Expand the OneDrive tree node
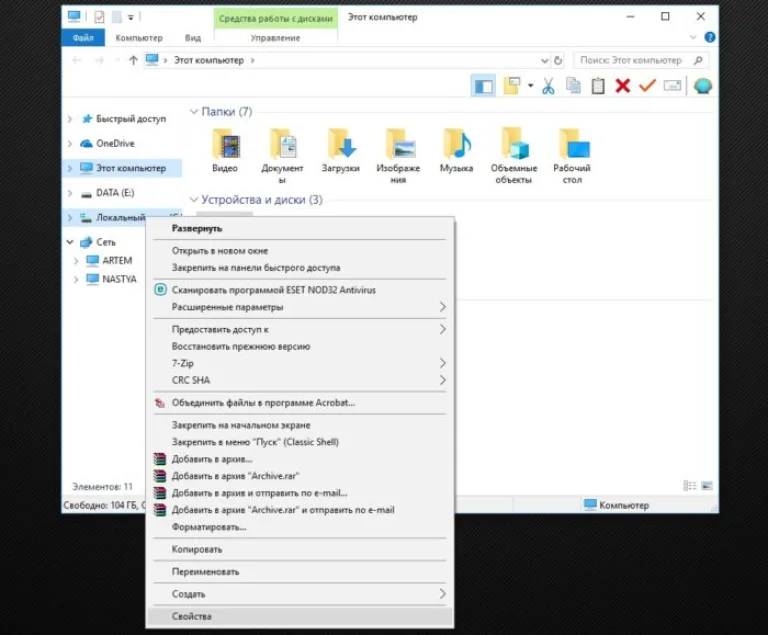Image resolution: width=768 pixels, height=635 pixels. (x=70, y=144)
